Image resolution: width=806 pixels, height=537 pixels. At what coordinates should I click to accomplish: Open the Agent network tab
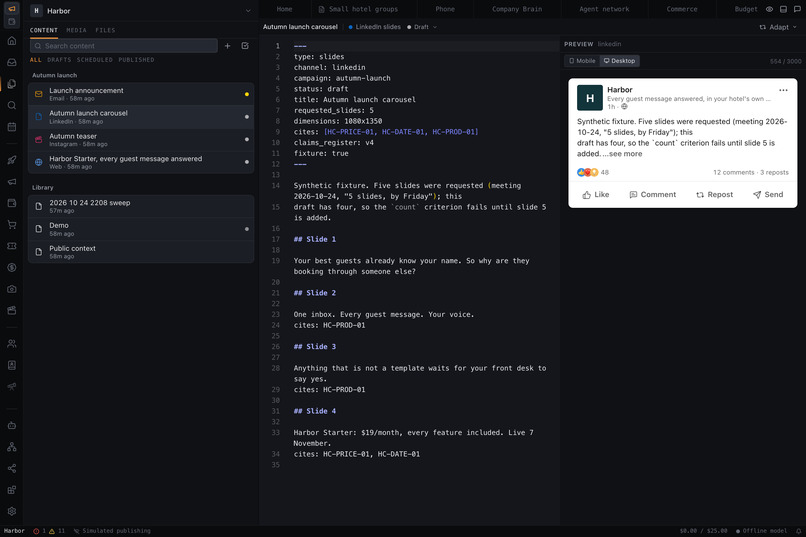[604, 9]
